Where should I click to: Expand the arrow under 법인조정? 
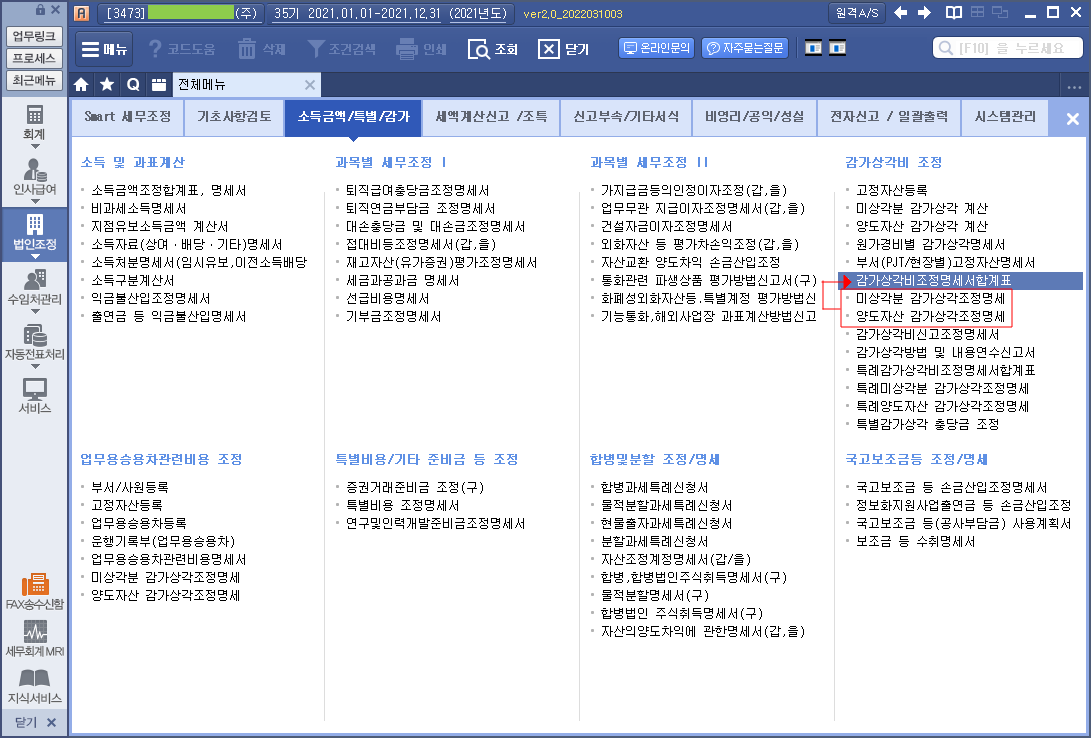tap(35, 256)
